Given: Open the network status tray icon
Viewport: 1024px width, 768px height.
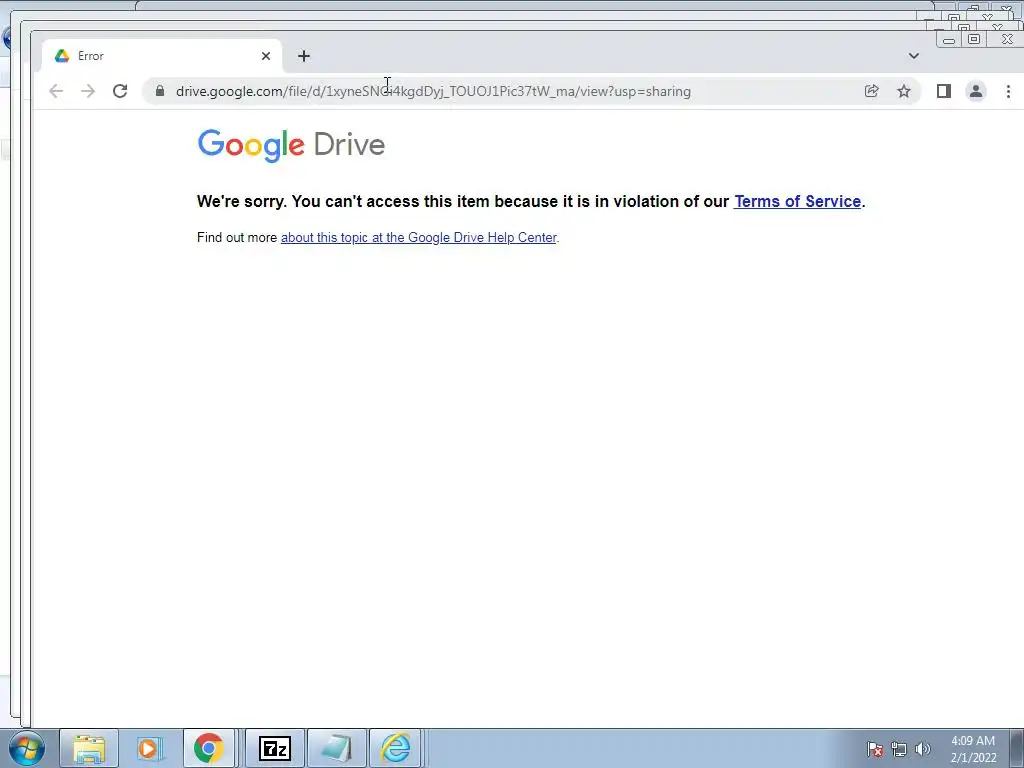Looking at the screenshot, I should pos(899,749).
